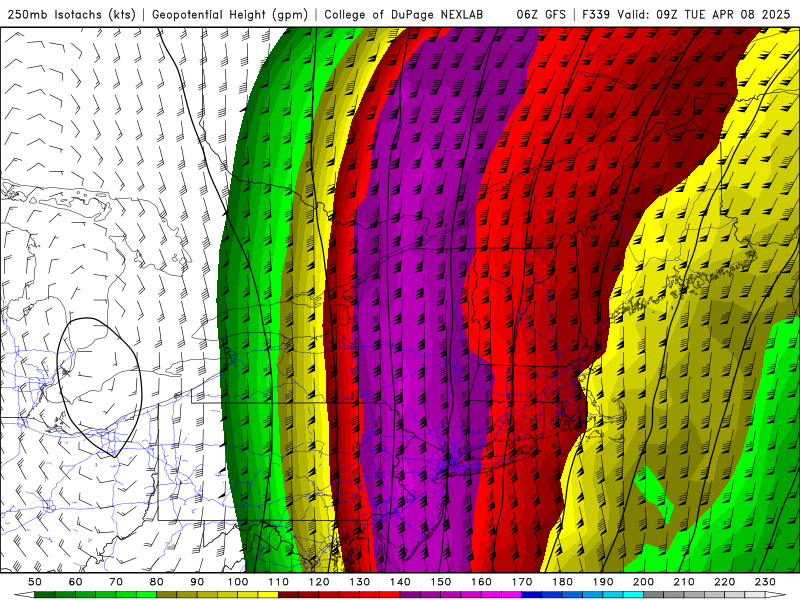Click the 170 label on the isotach scale

tap(522, 582)
